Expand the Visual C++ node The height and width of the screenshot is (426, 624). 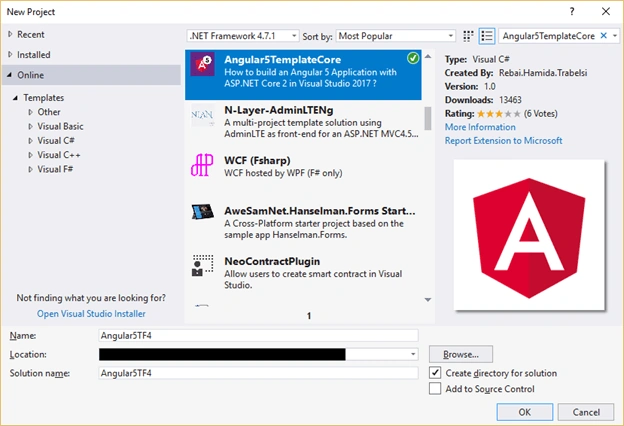click(x=30, y=155)
